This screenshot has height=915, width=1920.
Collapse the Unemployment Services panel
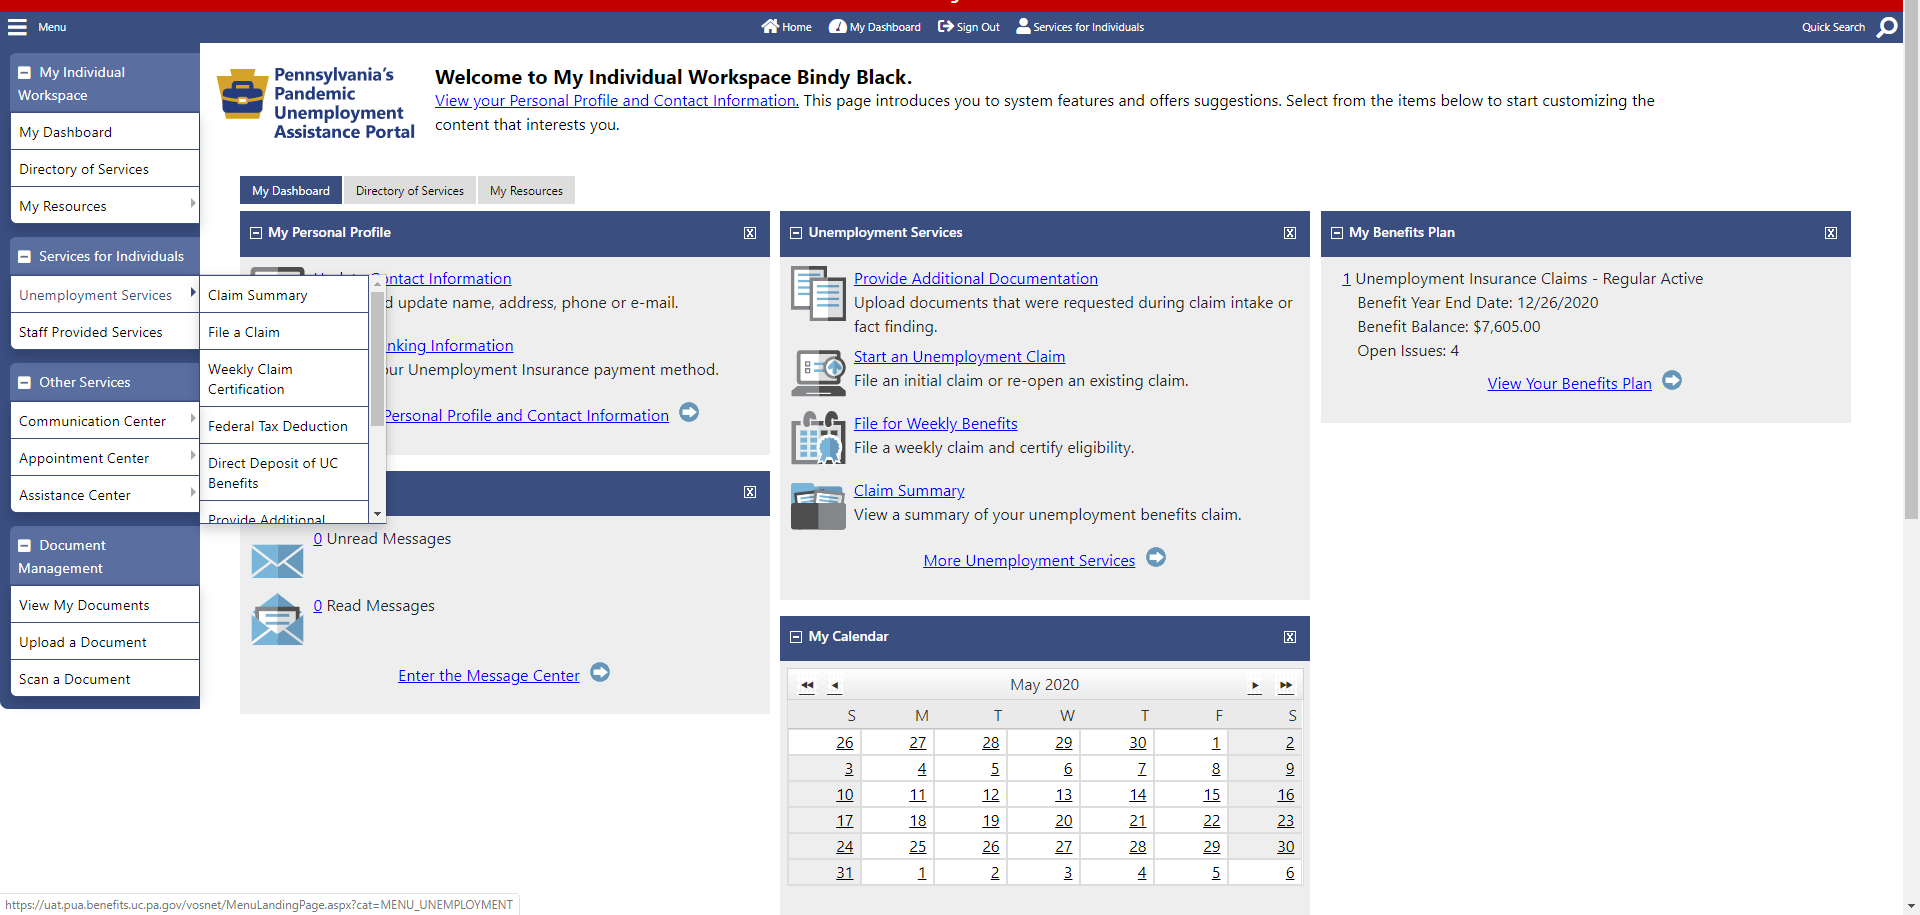point(796,233)
